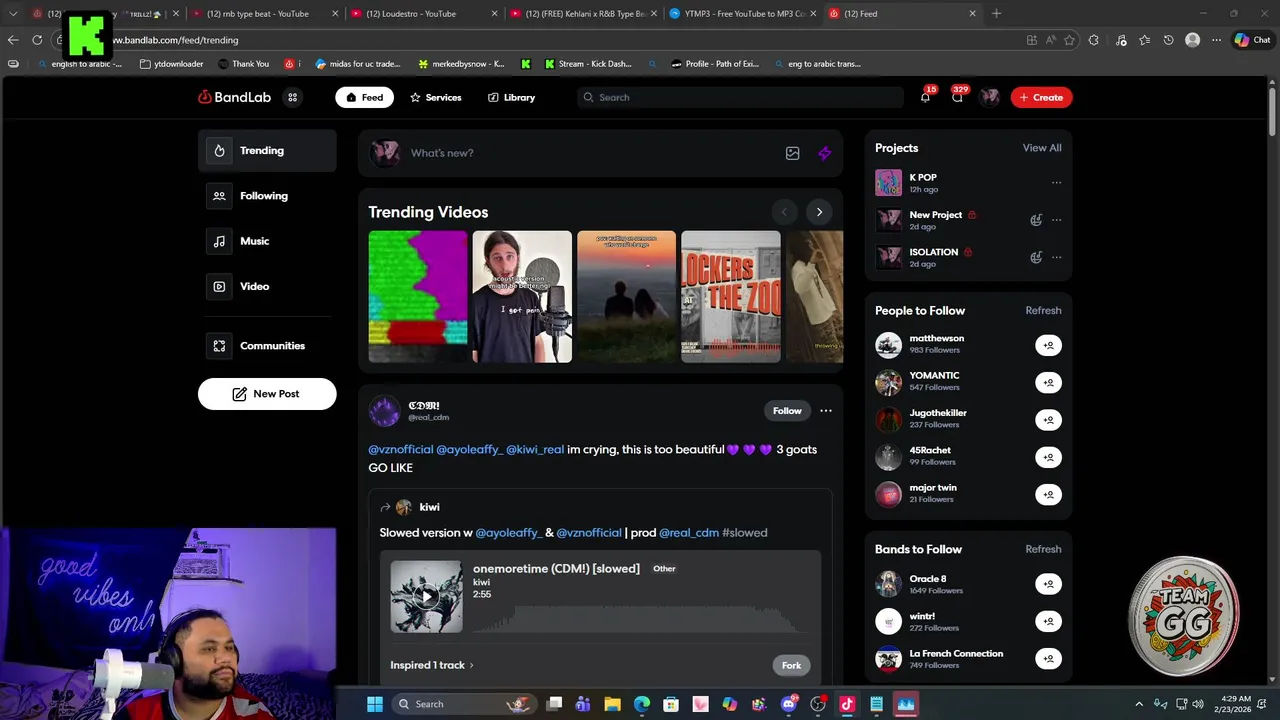Bookmark page with the star icon
The width and height of the screenshot is (1280, 720).
pyautogui.click(x=1069, y=40)
